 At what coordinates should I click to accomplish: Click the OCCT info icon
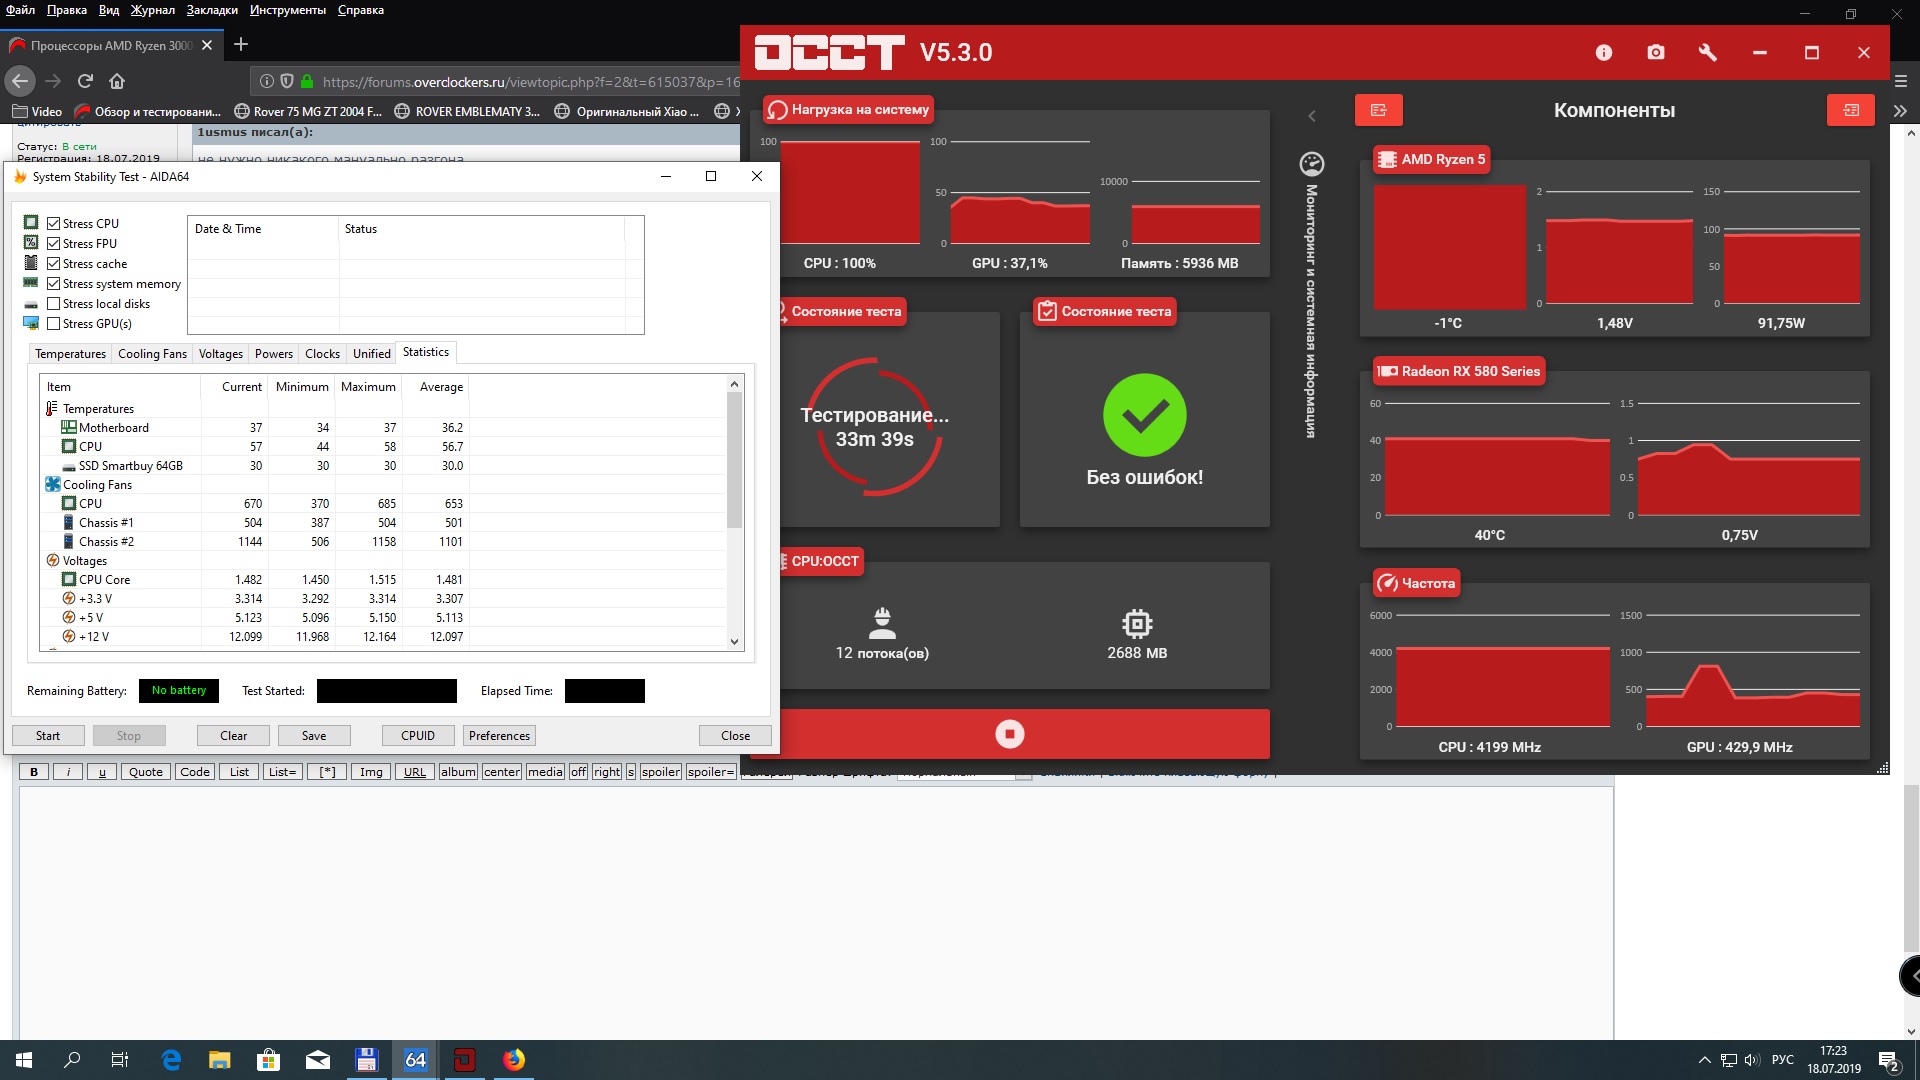(1604, 53)
